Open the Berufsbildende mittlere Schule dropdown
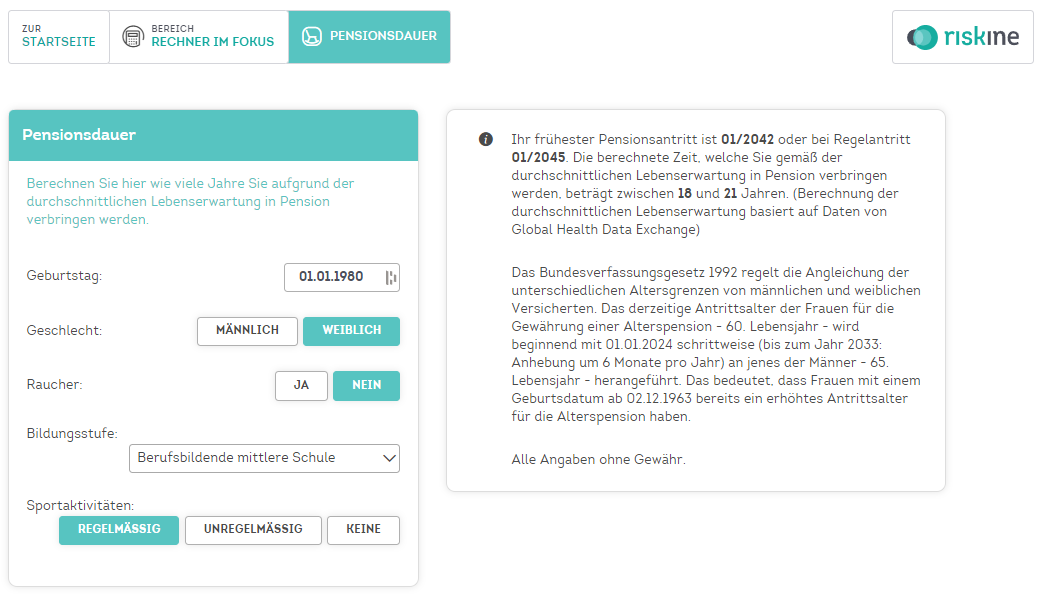 pyautogui.click(x=265, y=458)
